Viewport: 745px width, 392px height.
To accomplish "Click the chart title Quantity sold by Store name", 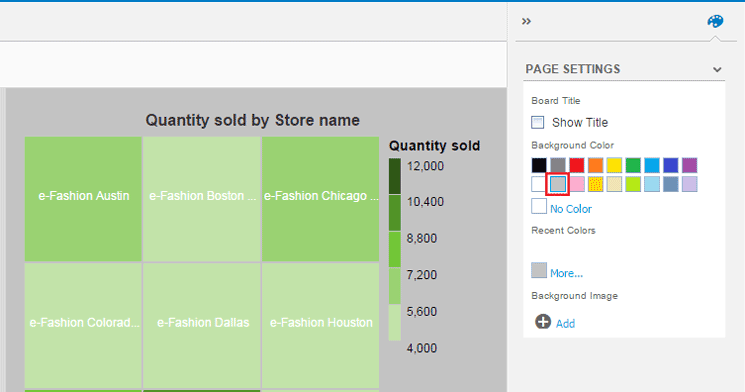I will 252,120.
